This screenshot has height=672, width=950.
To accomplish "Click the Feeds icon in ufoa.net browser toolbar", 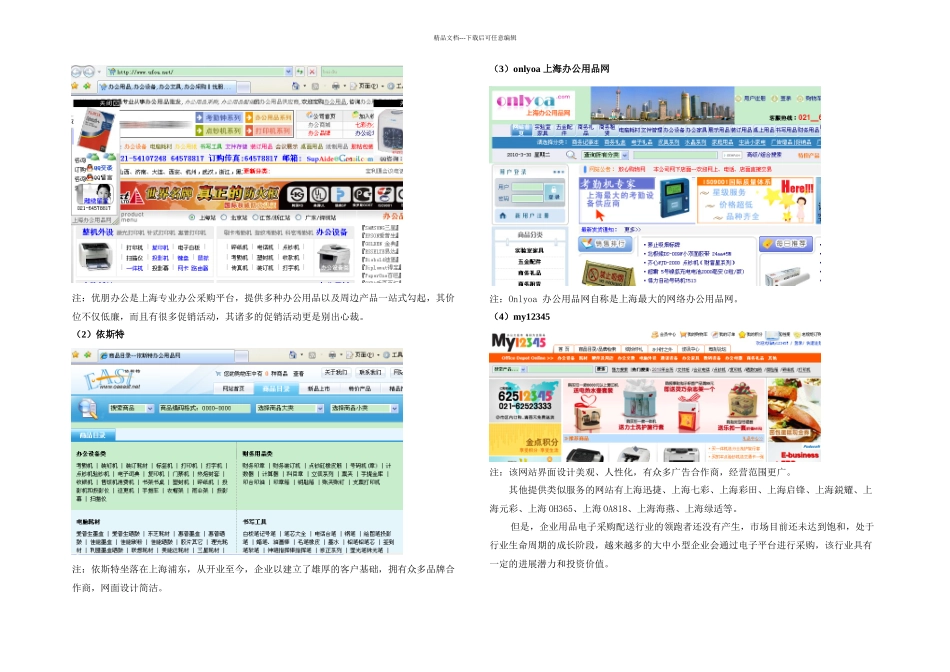I will pos(315,86).
